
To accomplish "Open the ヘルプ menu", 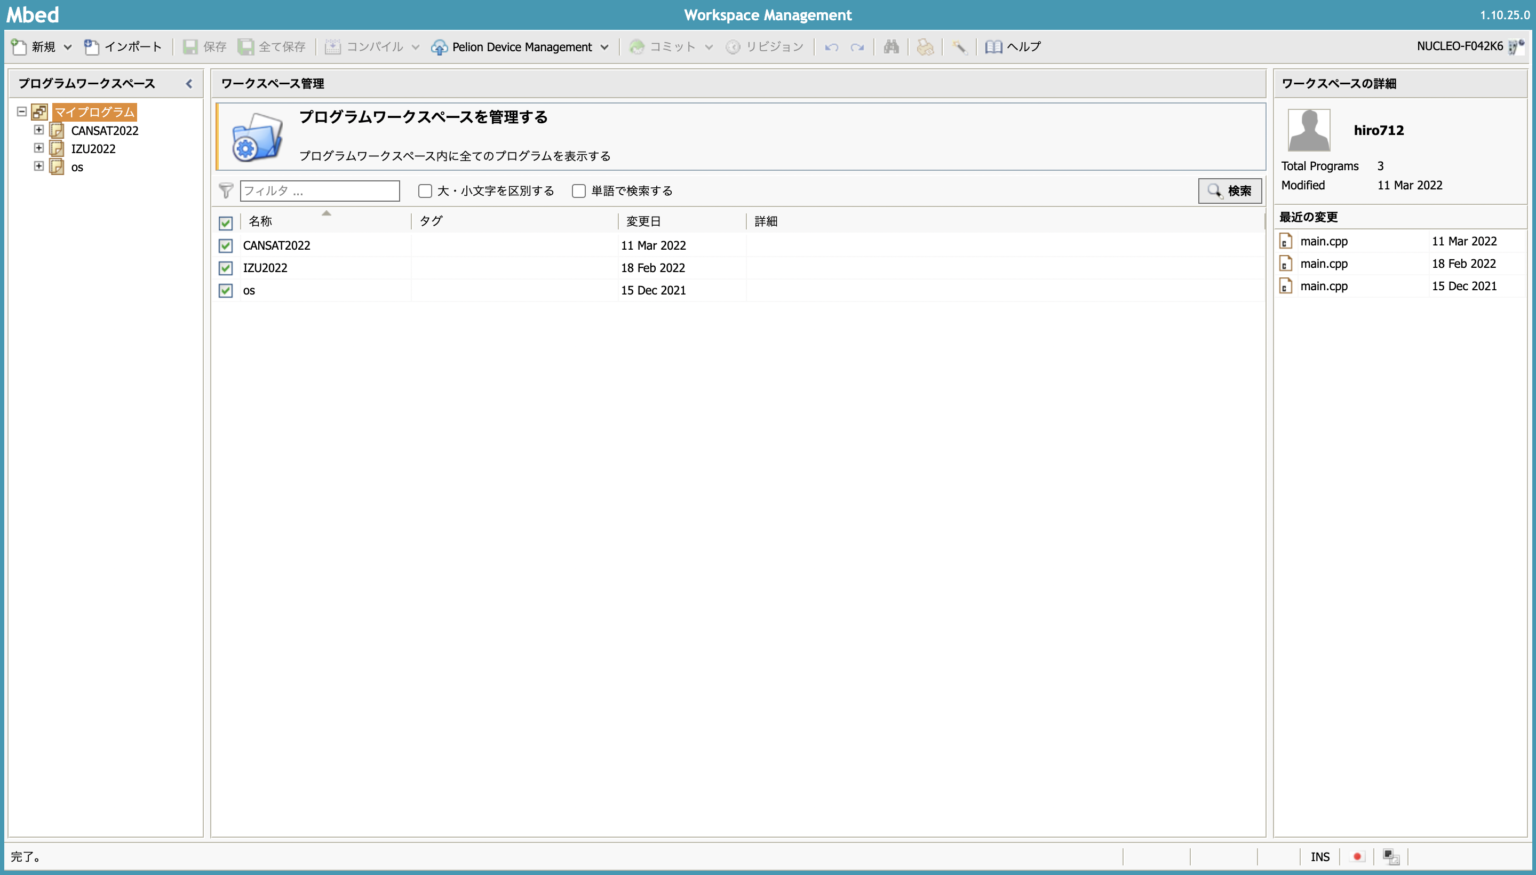I will (1013, 46).
